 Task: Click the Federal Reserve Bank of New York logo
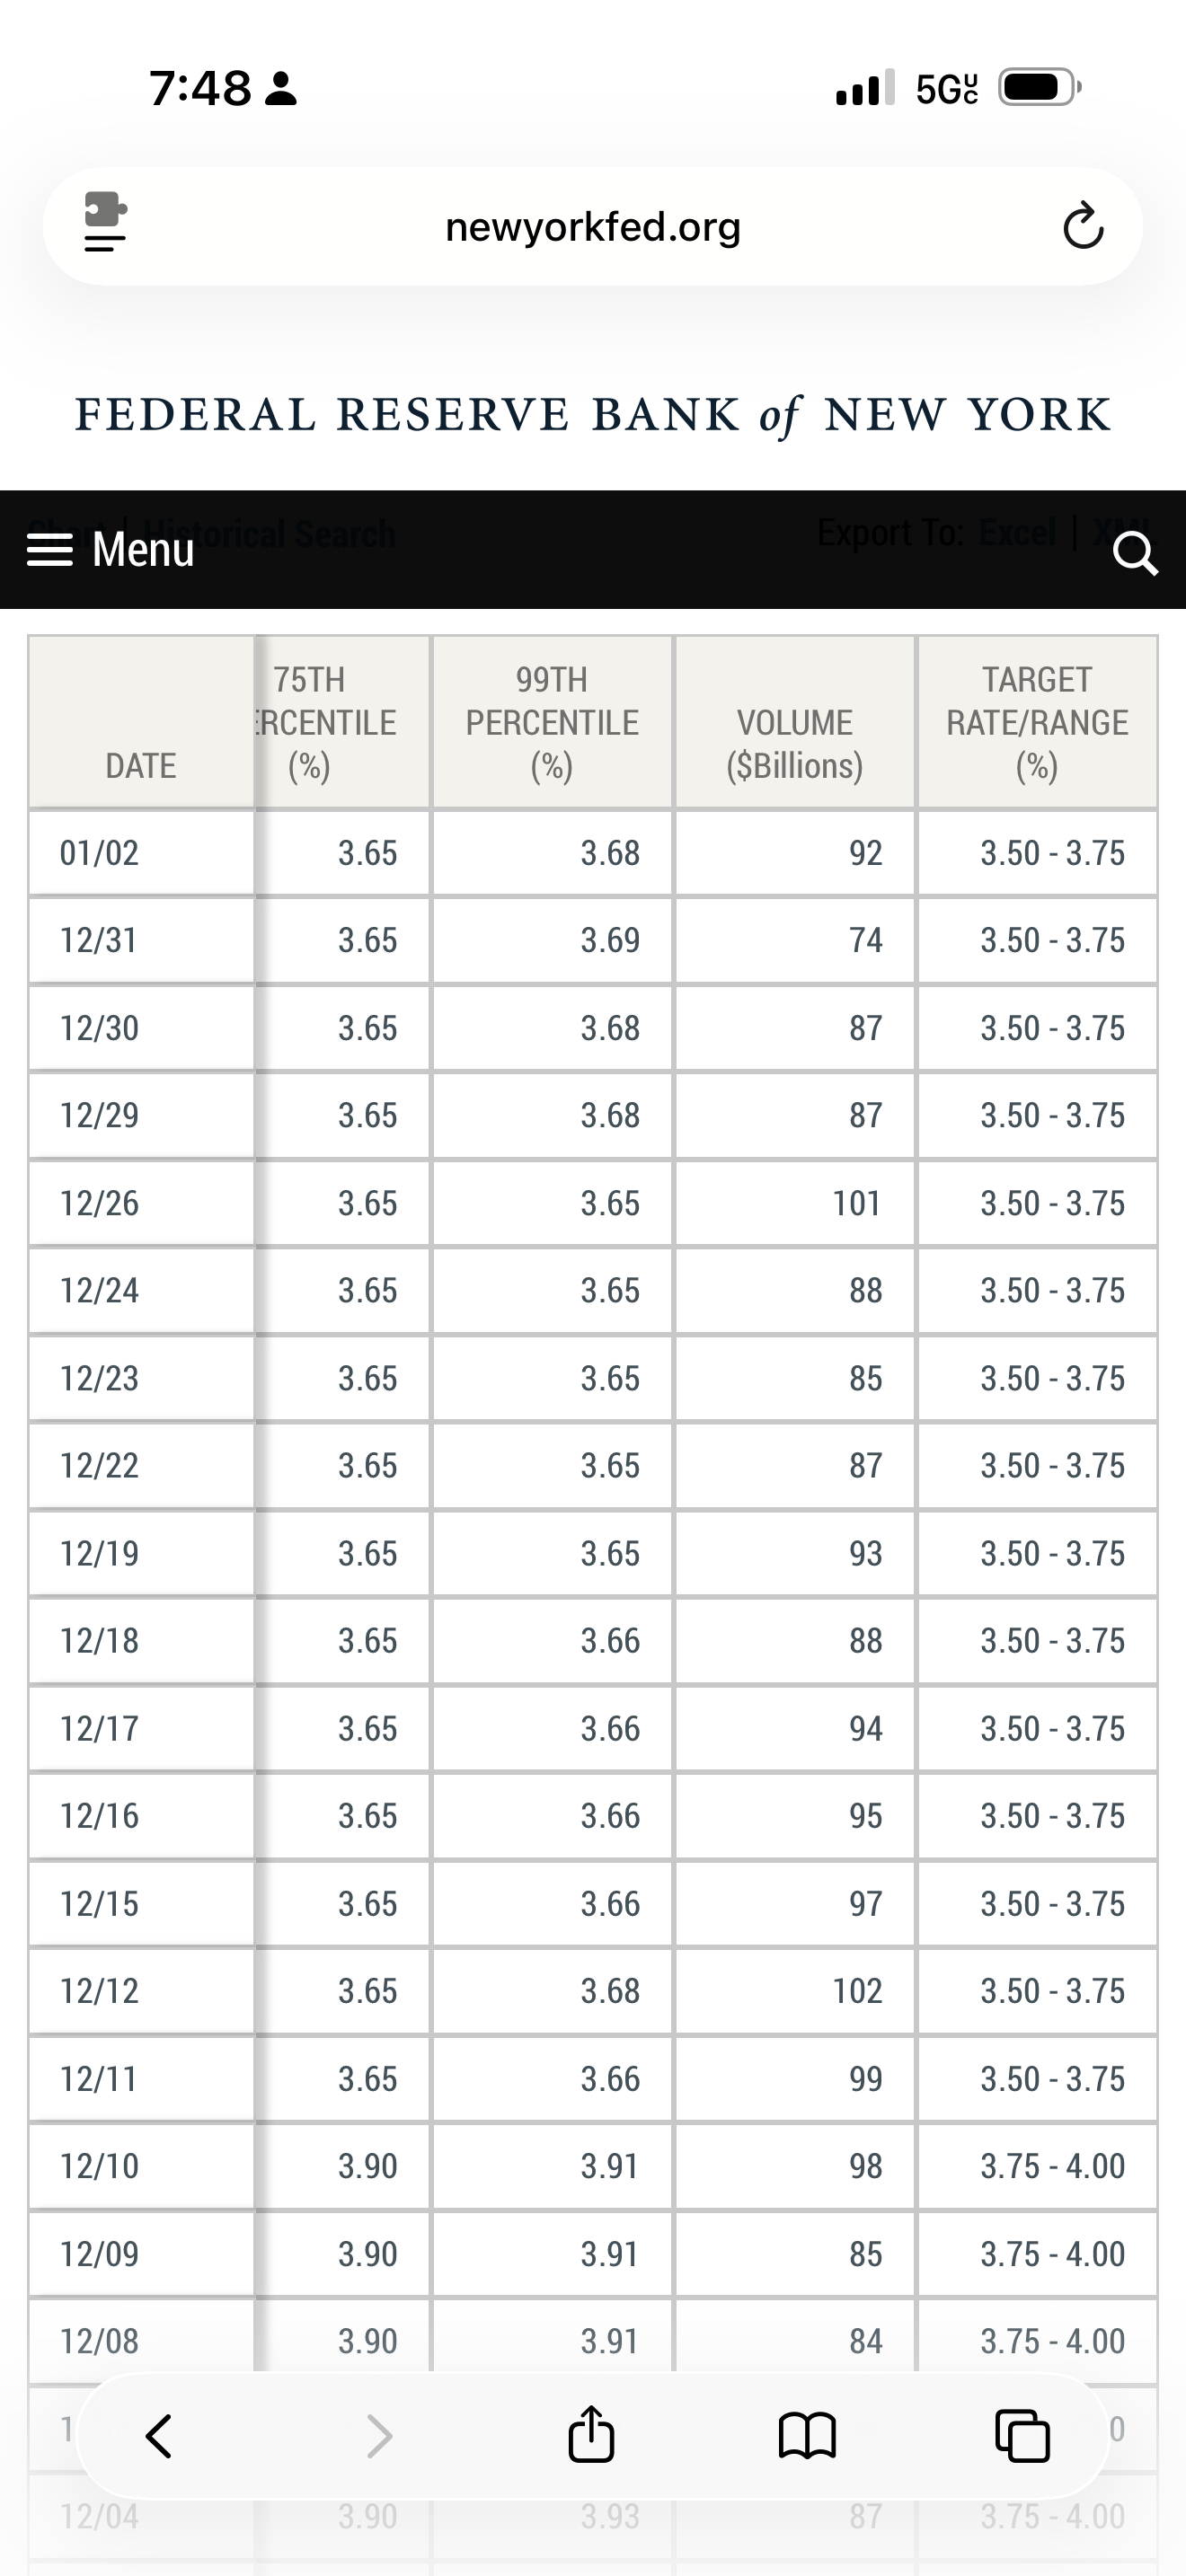(x=593, y=414)
